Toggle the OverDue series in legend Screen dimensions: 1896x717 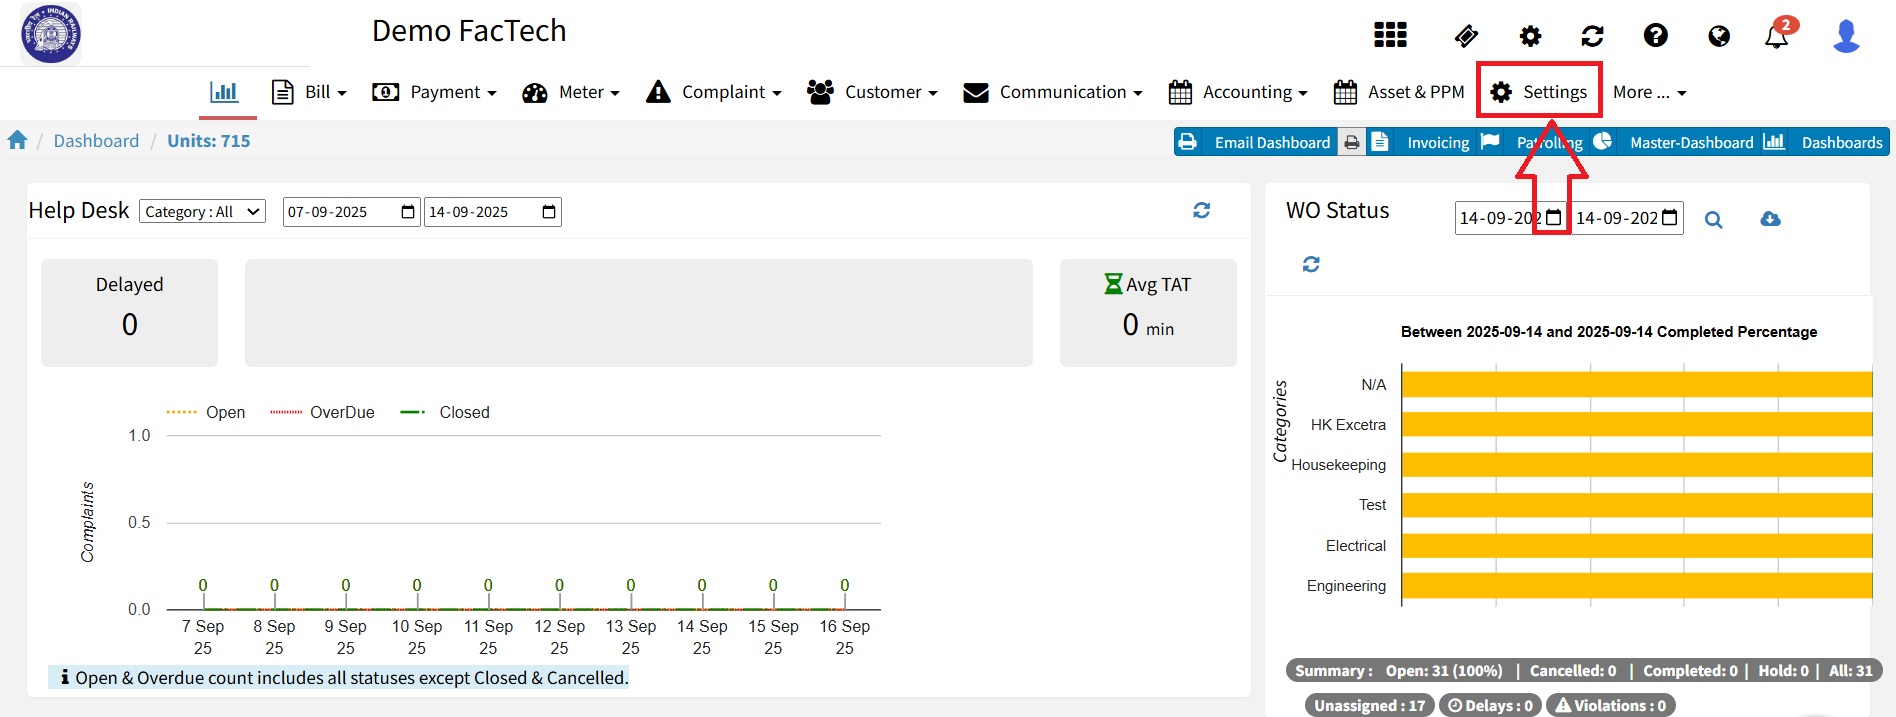pos(322,412)
